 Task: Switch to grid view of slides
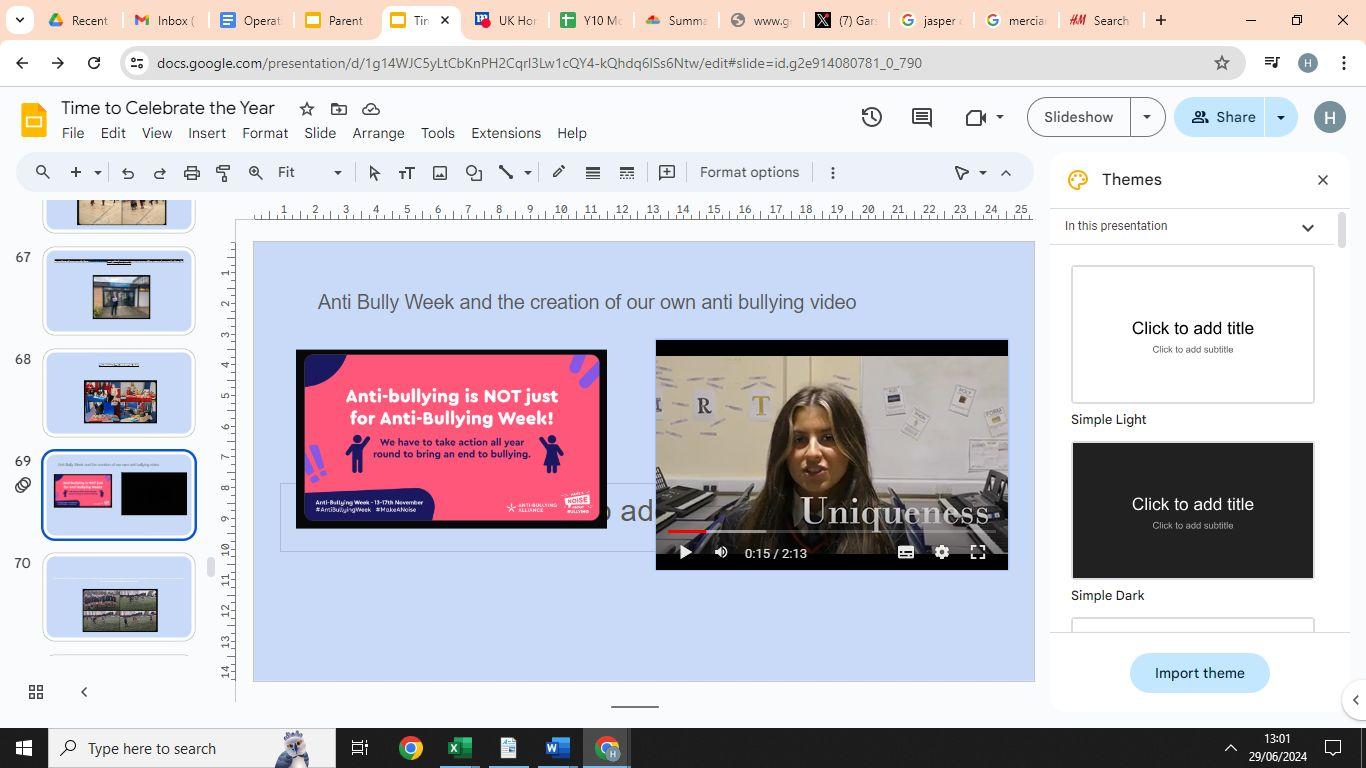[x=36, y=692]
